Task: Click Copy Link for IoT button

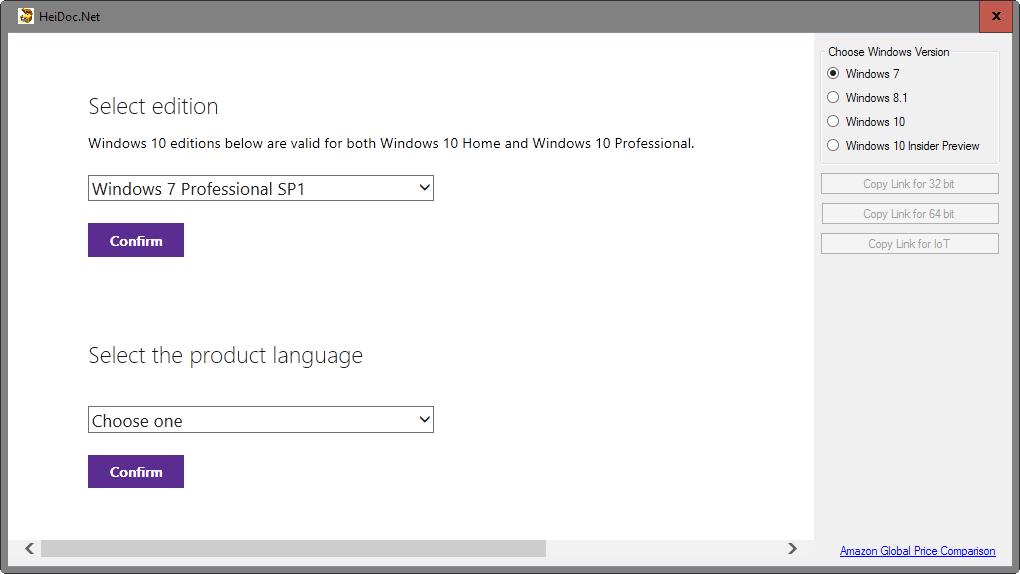Action: (909, 243)
